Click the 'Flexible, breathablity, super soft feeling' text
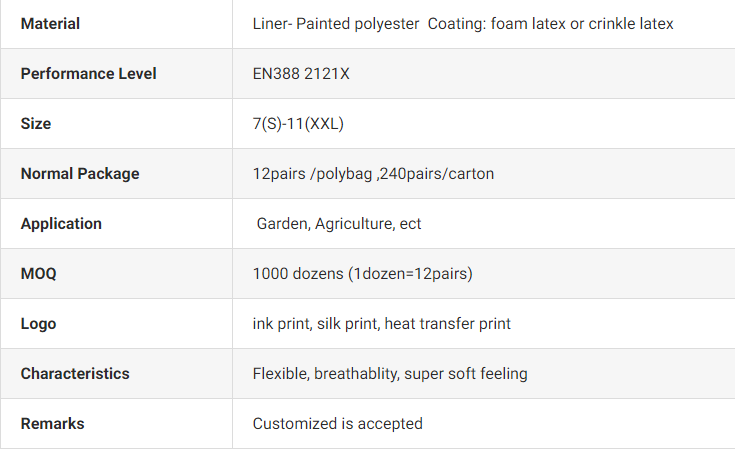Image resolution: width=735 pixels, height=449 pixels. [x=390, y=374]
